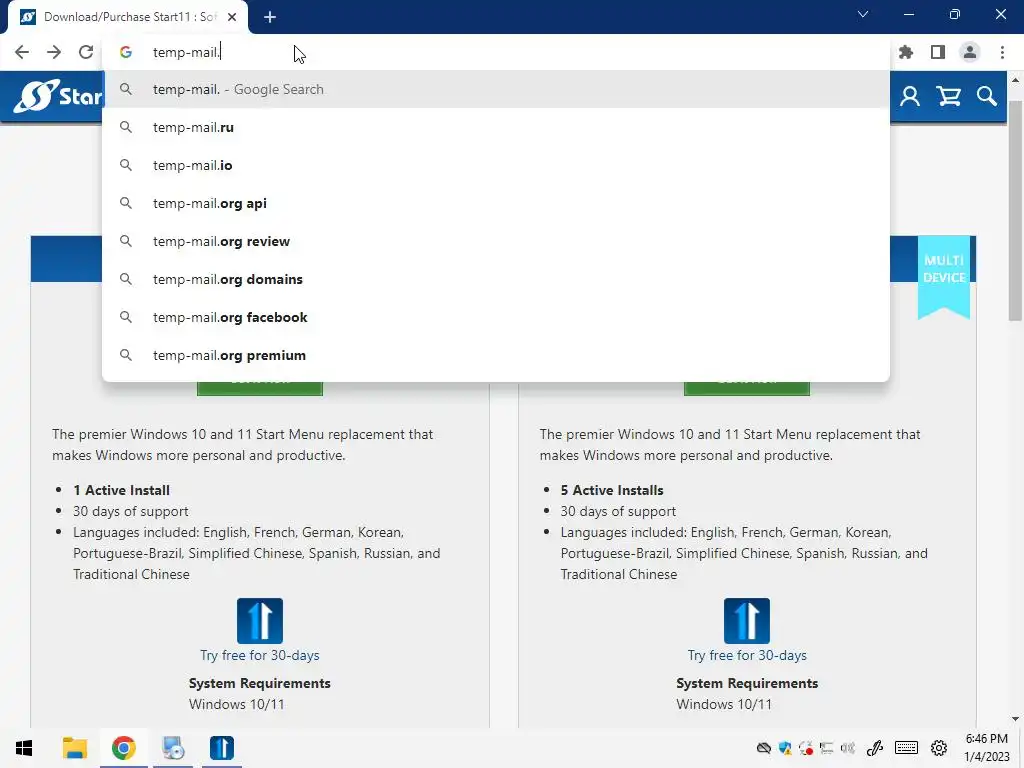Open the account user icon on Stardock header
1024x768 pixels.
pyautogui.click(x=910, y=97)
